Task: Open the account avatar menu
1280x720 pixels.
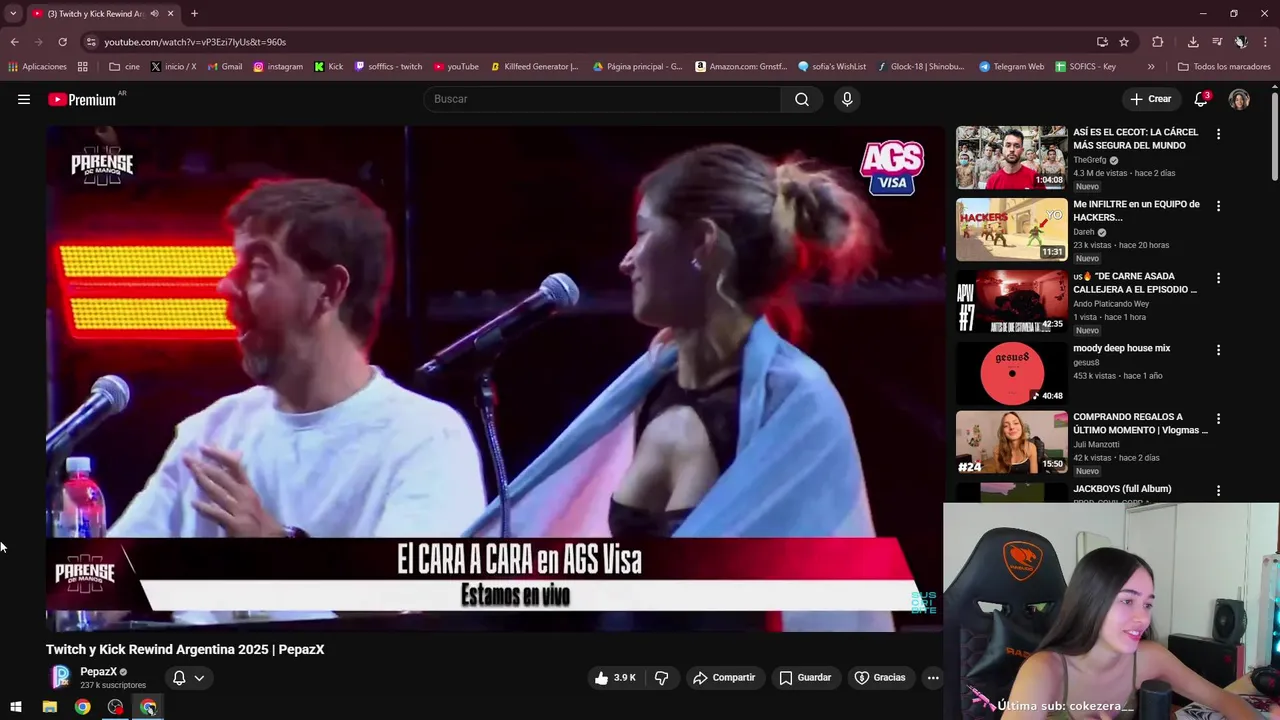Action: pos(1239,99)
